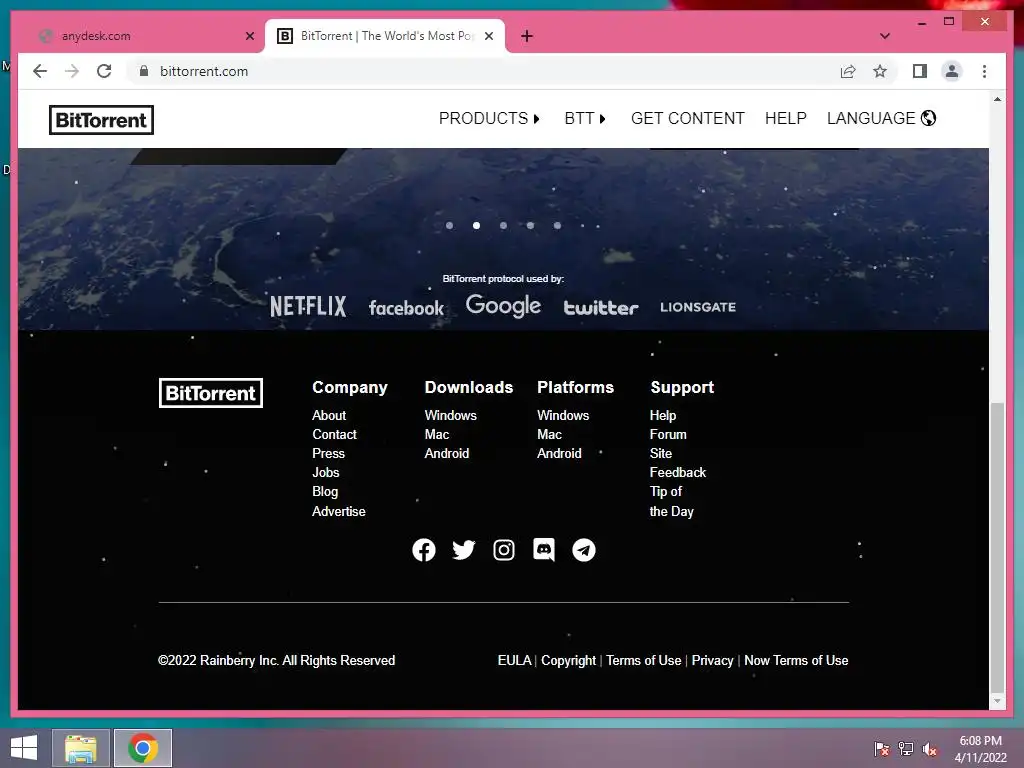
Task: Select the fifth carousel dot
Action: pos(557,225)
